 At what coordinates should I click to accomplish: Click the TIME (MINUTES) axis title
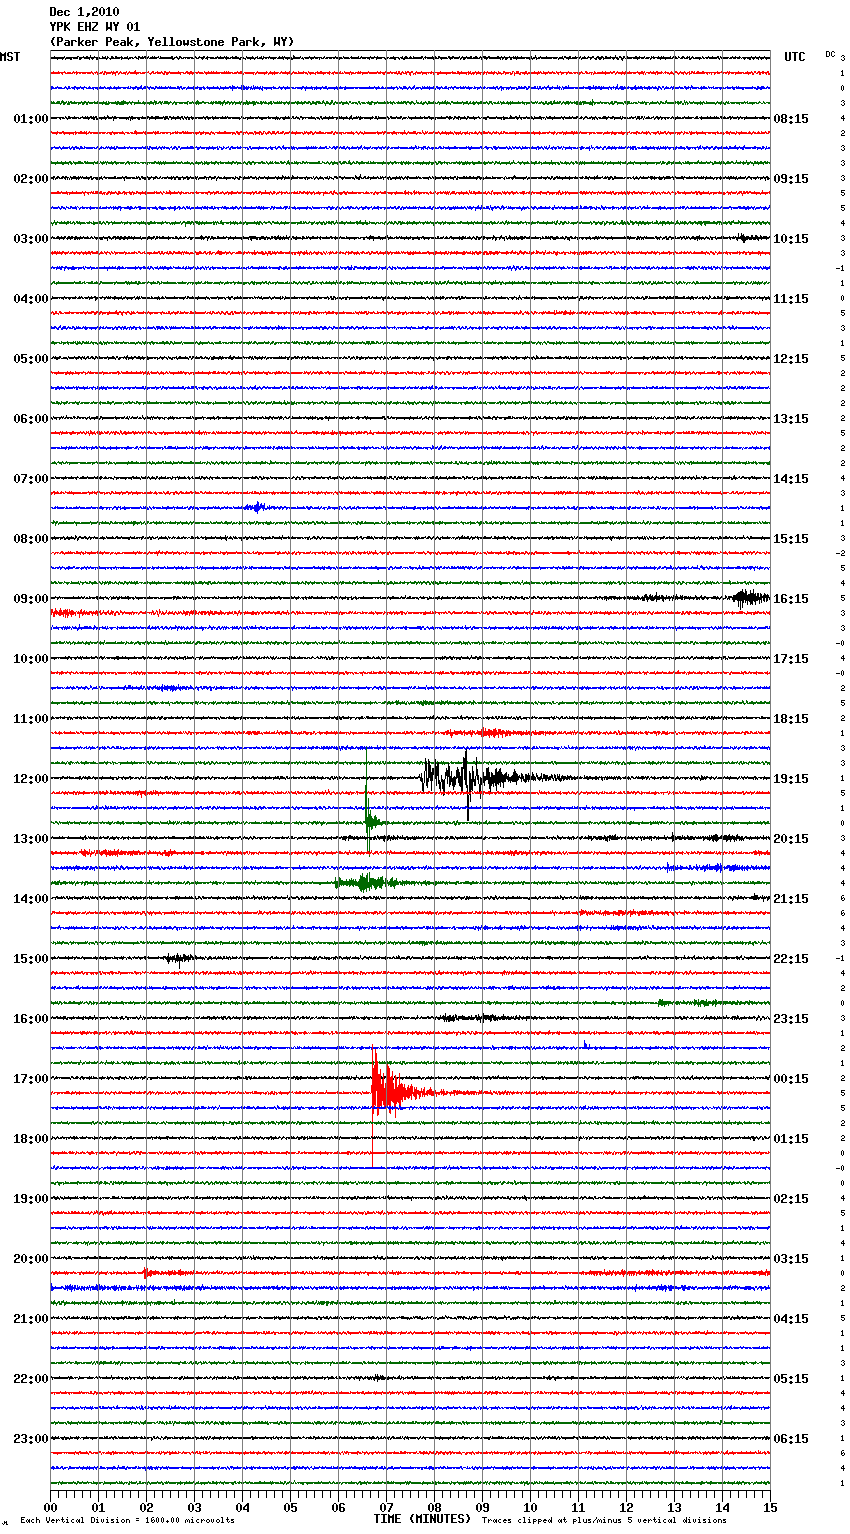click(x=422, y=1519)
